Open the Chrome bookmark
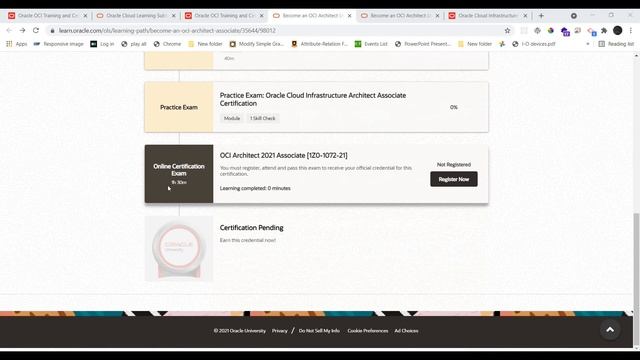Viewport: 640px width, 360px height. [167, 44]
